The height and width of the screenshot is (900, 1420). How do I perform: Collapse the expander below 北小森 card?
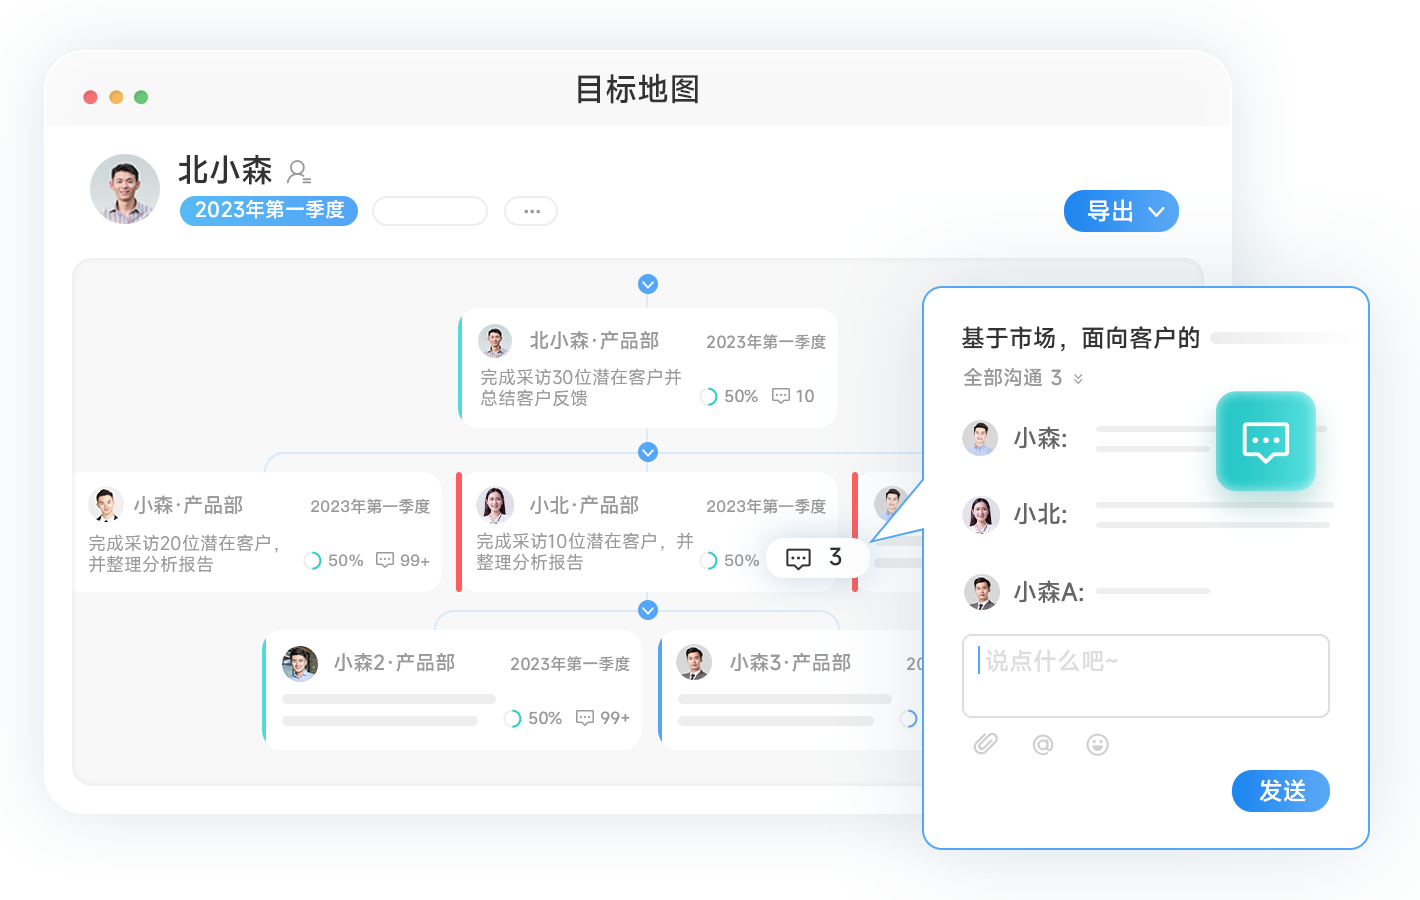pos(648,452)
